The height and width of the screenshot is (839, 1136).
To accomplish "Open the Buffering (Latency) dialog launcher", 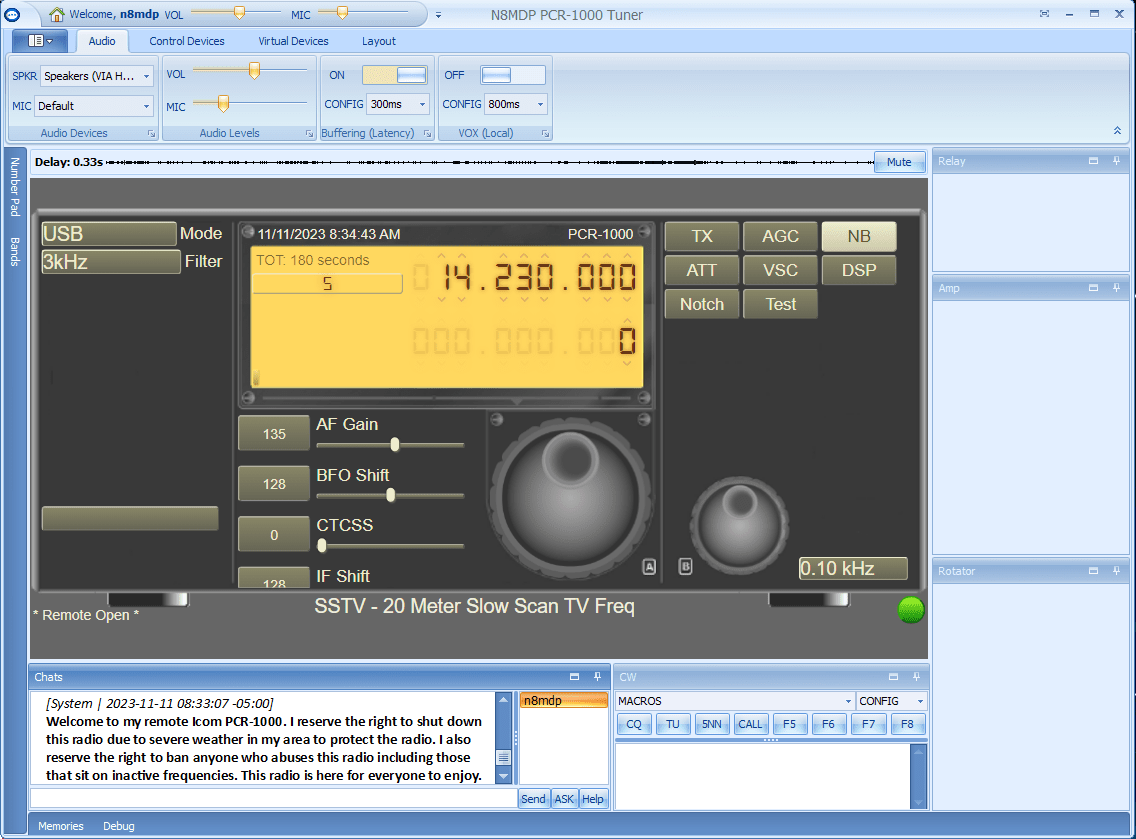I will click(x=427, y=133).
